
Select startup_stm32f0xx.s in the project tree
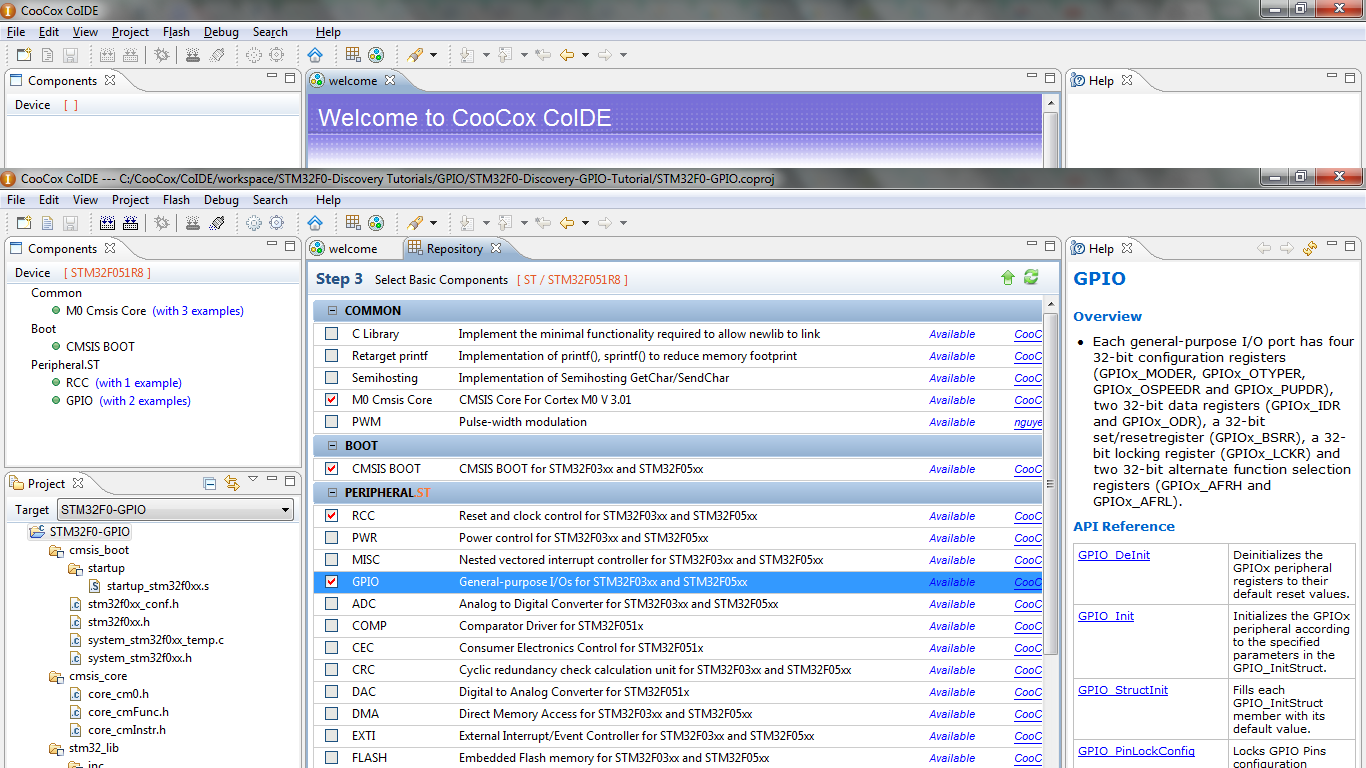pyautogui.click(x=157, y=586)
